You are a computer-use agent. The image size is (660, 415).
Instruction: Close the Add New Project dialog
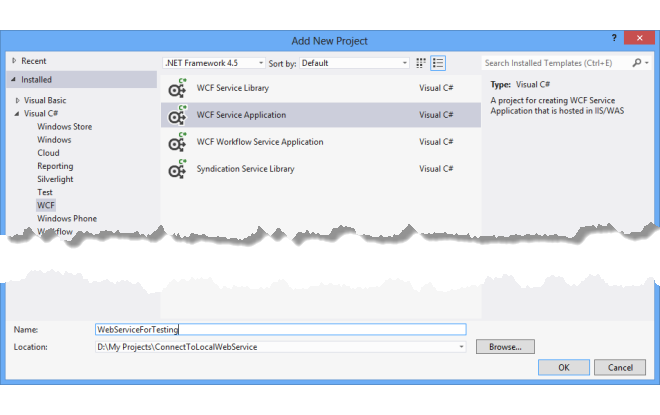click(x=639, y=38)
